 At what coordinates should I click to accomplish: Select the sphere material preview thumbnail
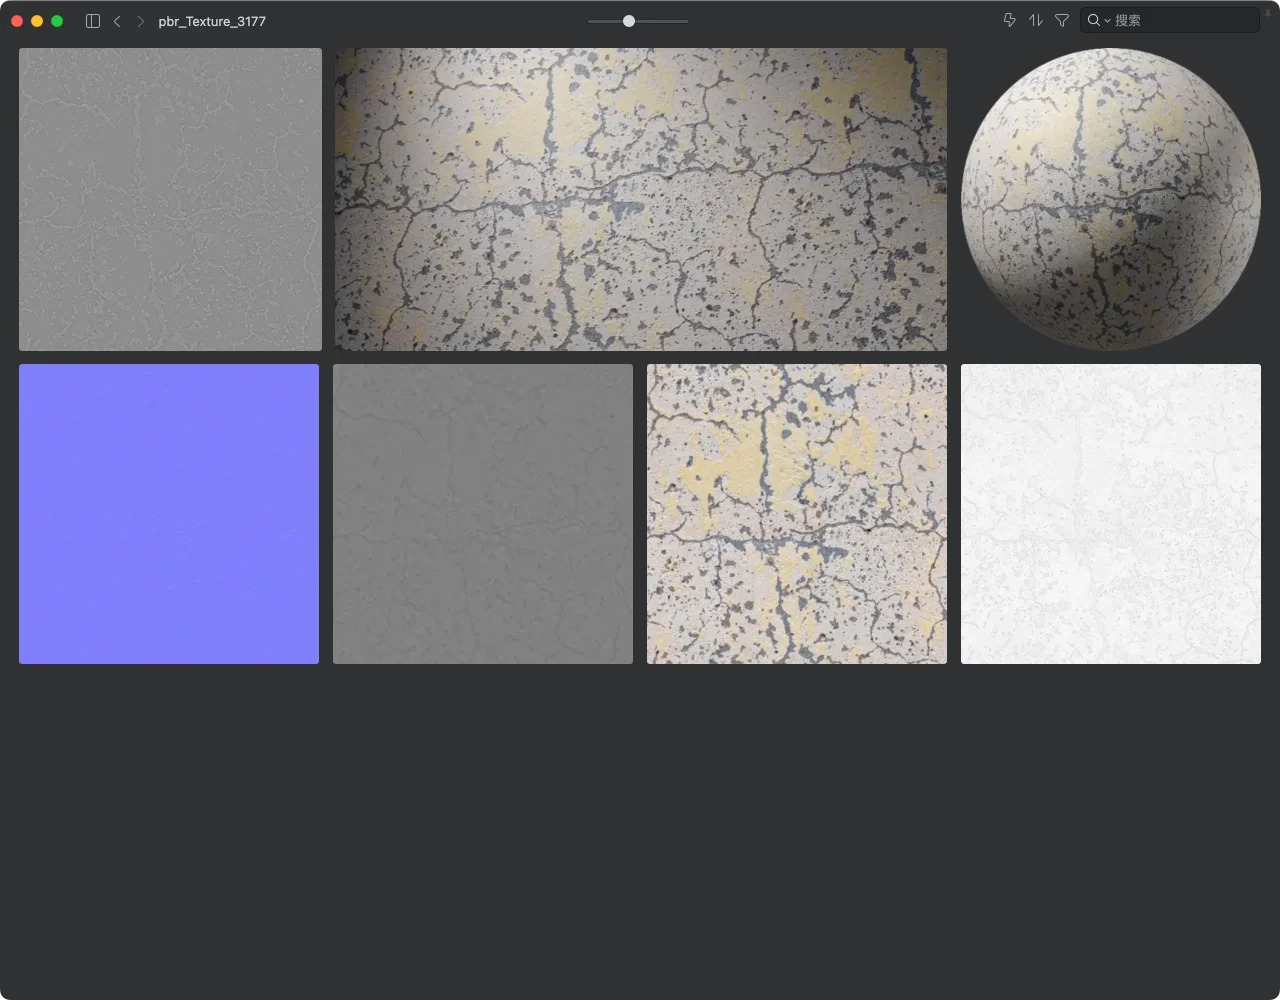[x=1110, y=200]
